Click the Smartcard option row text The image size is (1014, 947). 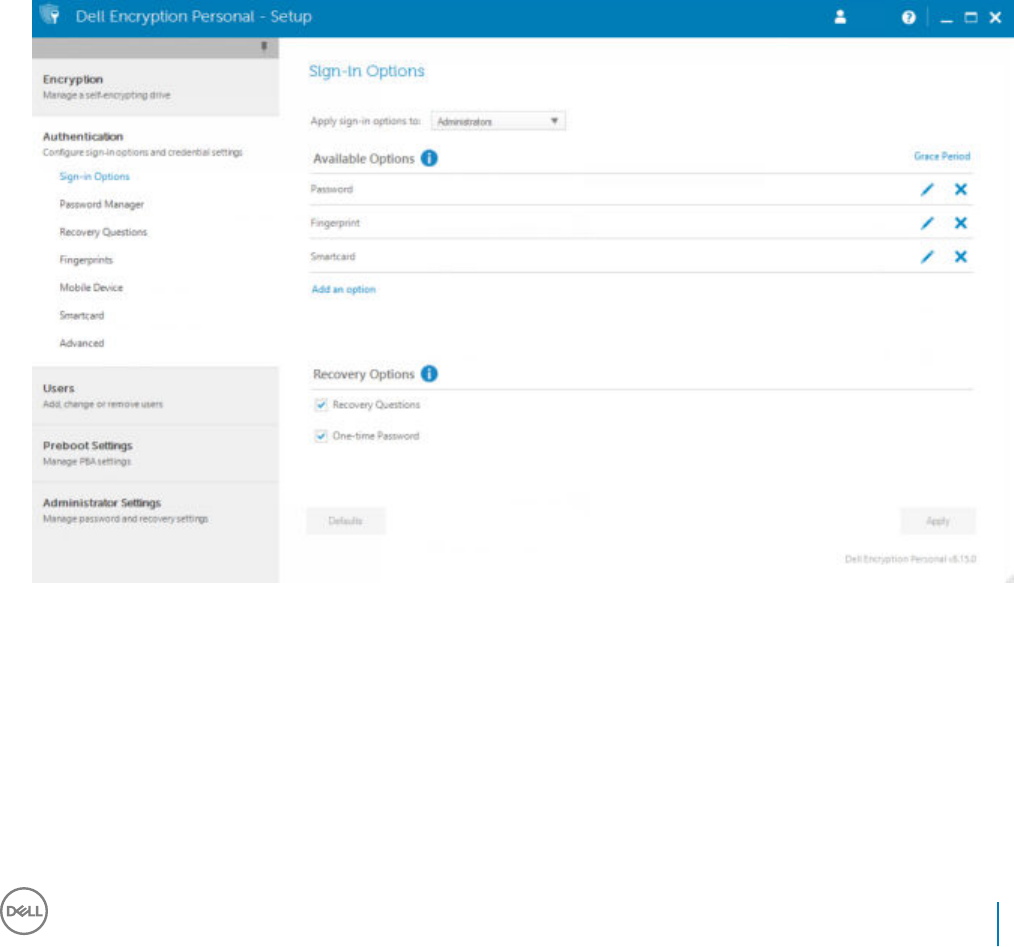tap(333, 257)
